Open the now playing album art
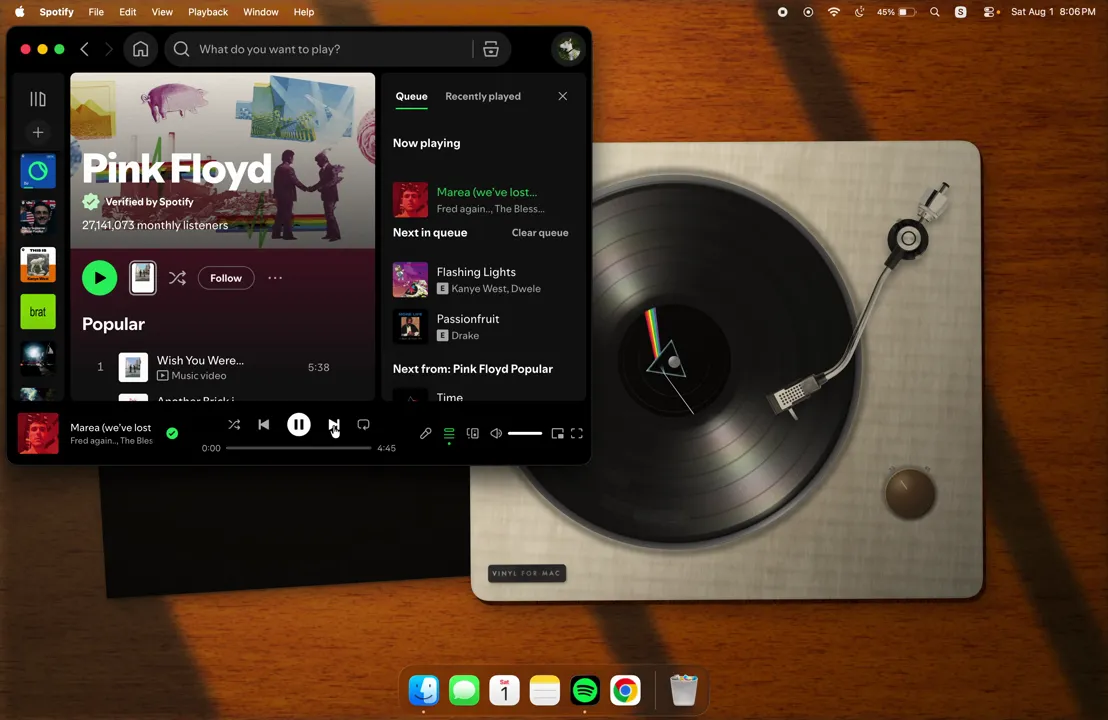 click(x=38, y=433)
